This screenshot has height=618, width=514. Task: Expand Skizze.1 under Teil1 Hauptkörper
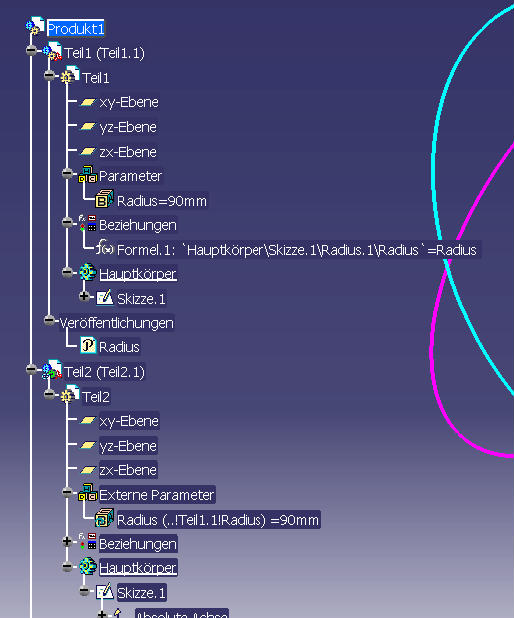point(84,296)
